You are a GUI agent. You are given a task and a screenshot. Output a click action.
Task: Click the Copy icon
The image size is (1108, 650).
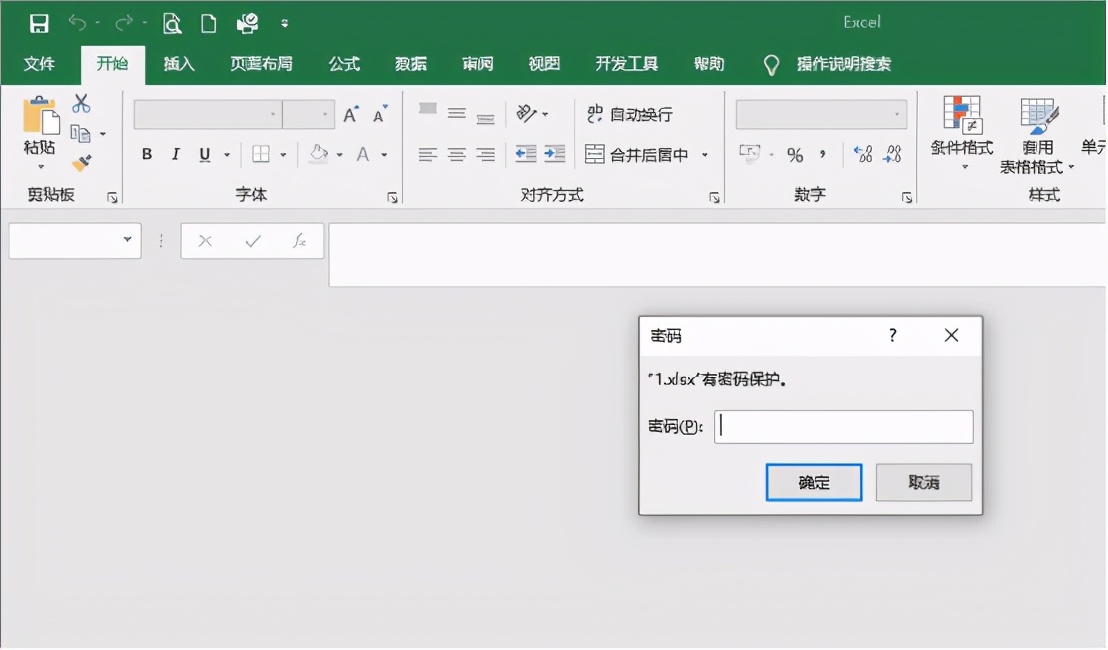coord(81,134)
